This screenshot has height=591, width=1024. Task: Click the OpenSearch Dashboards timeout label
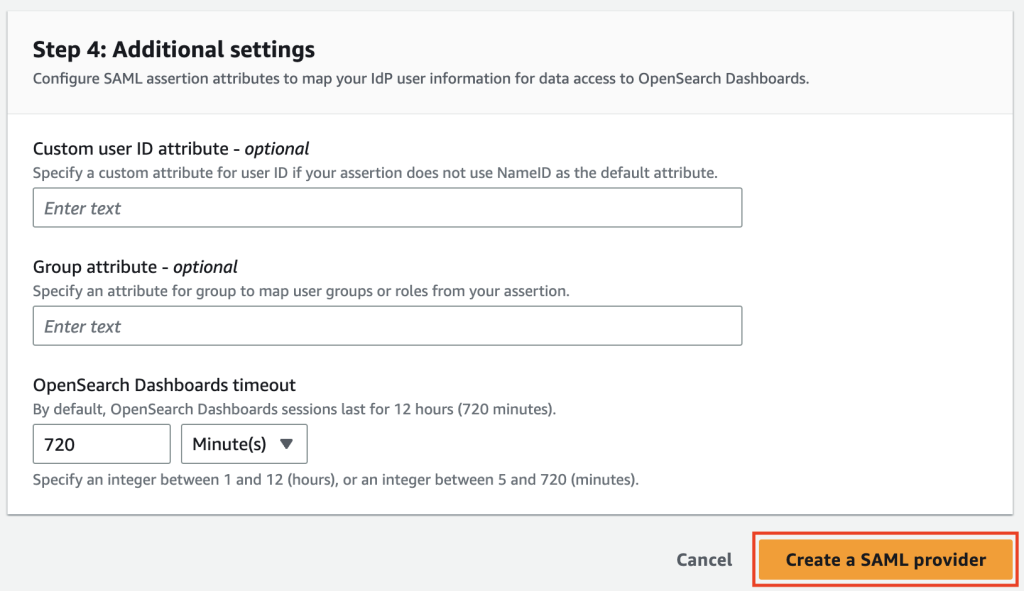tap(164, 385)
